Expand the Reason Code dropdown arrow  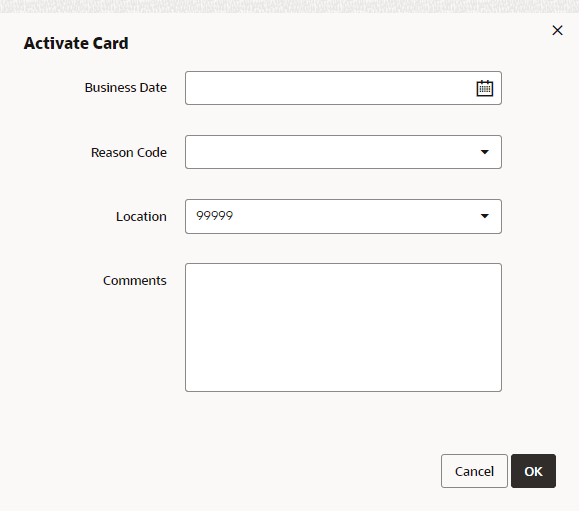click(484, 152)
